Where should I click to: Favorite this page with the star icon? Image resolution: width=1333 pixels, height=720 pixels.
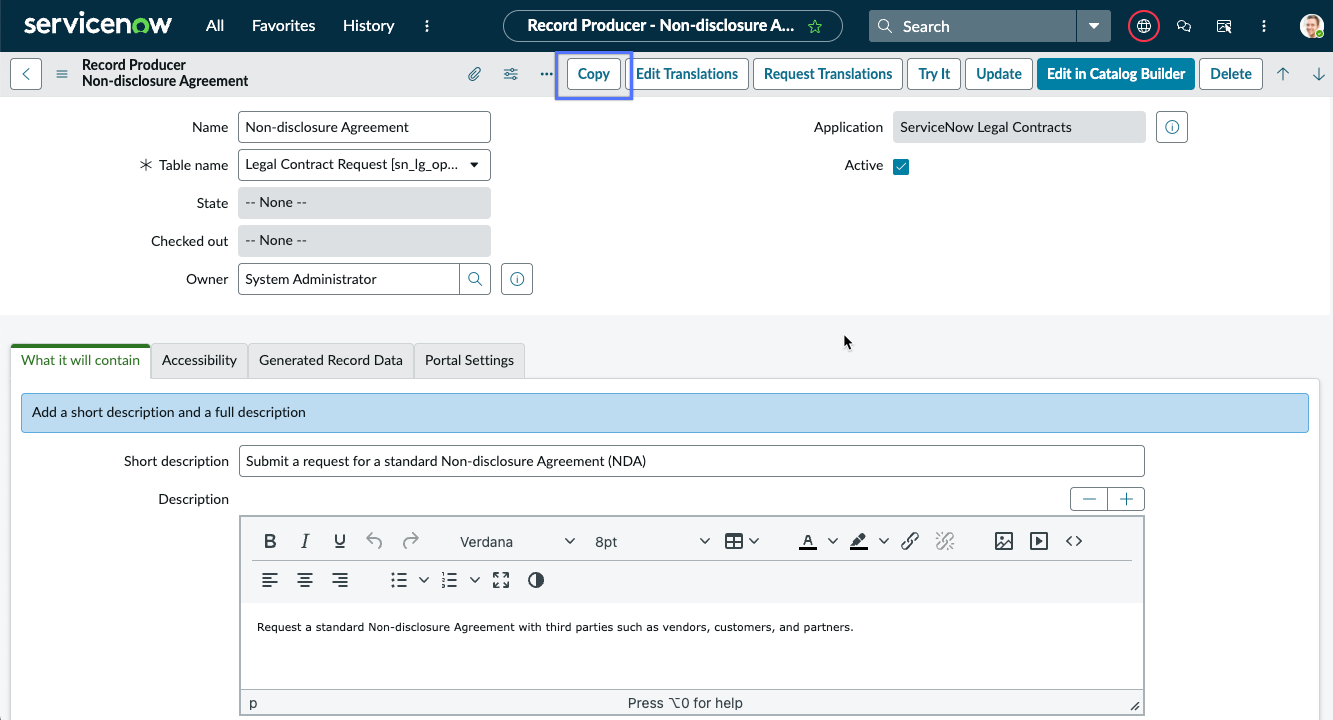pos(816,26)
